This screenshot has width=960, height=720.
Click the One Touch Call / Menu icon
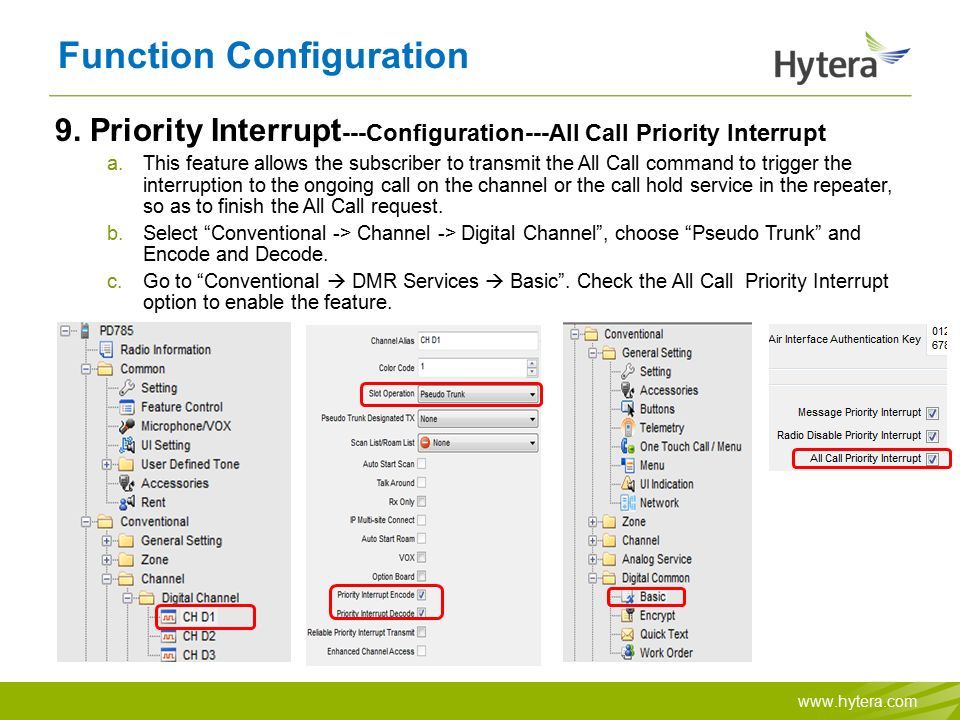pyautogui.click(x=628, y=446)
